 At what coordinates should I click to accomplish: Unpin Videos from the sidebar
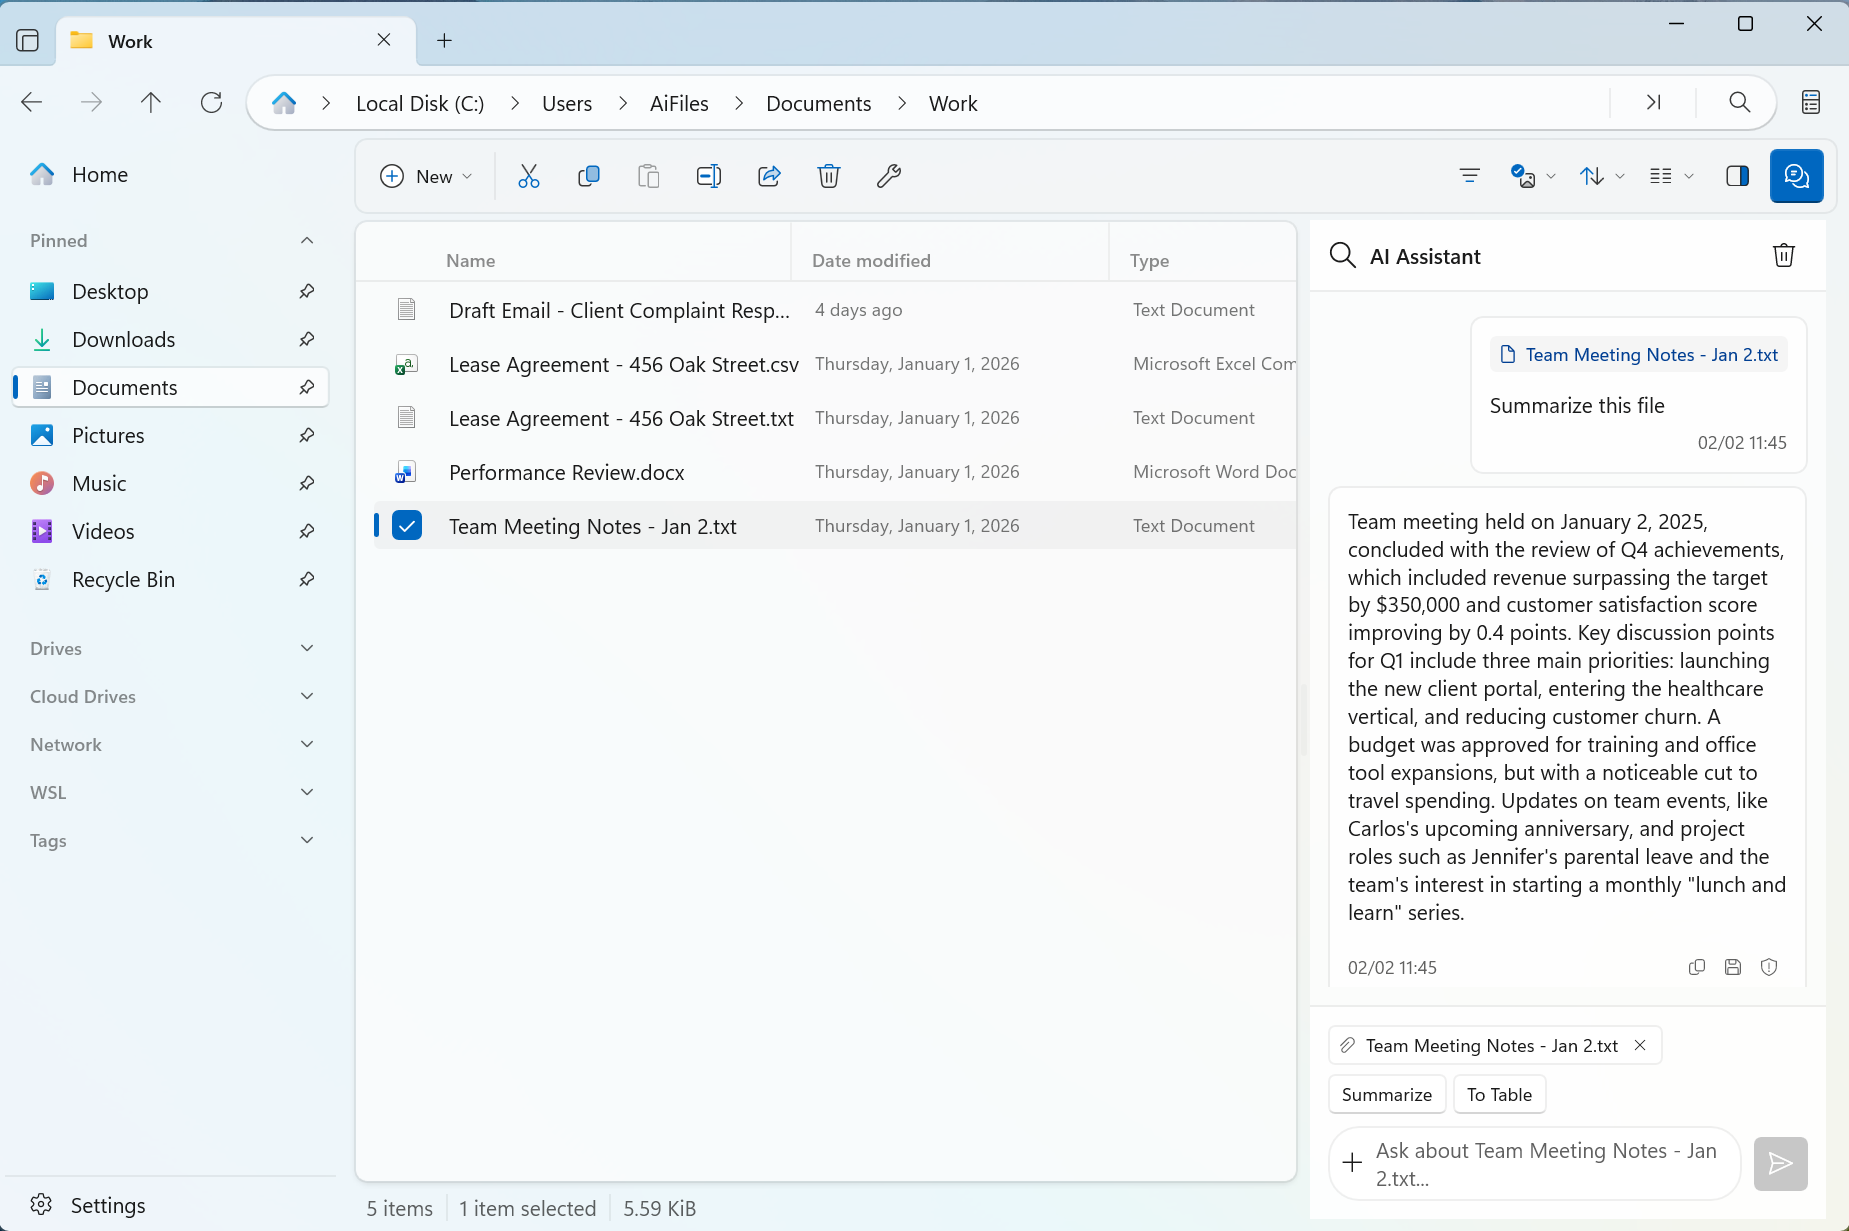307,531
